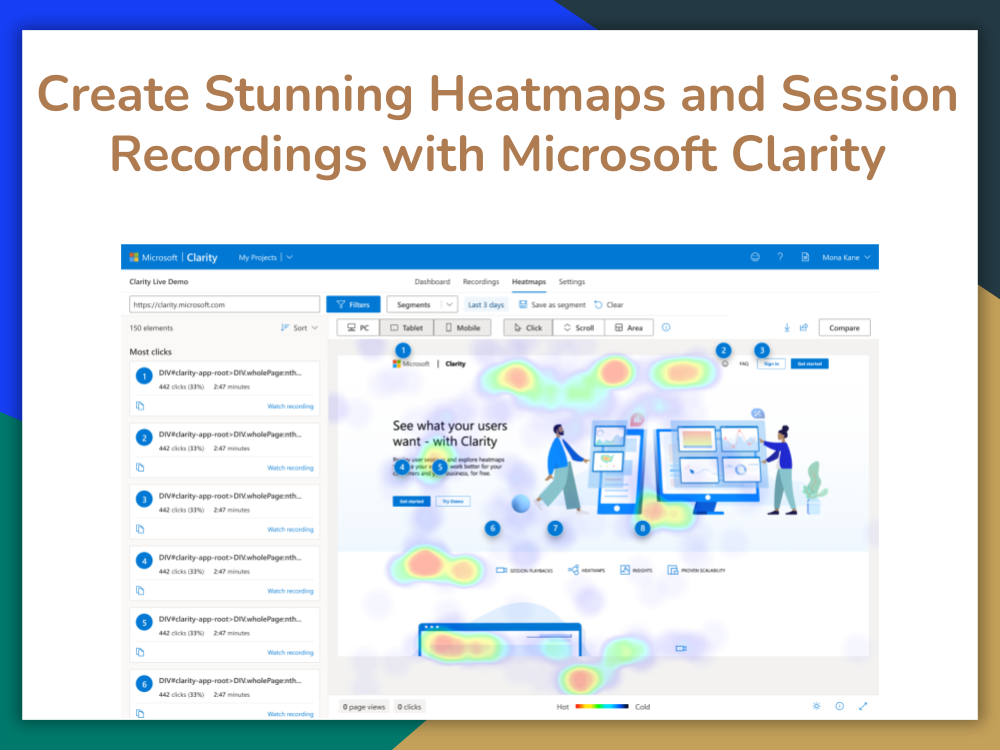This screenshot has height=750, width=1000.
Task: Open the Settings tab
Action: 572,281
